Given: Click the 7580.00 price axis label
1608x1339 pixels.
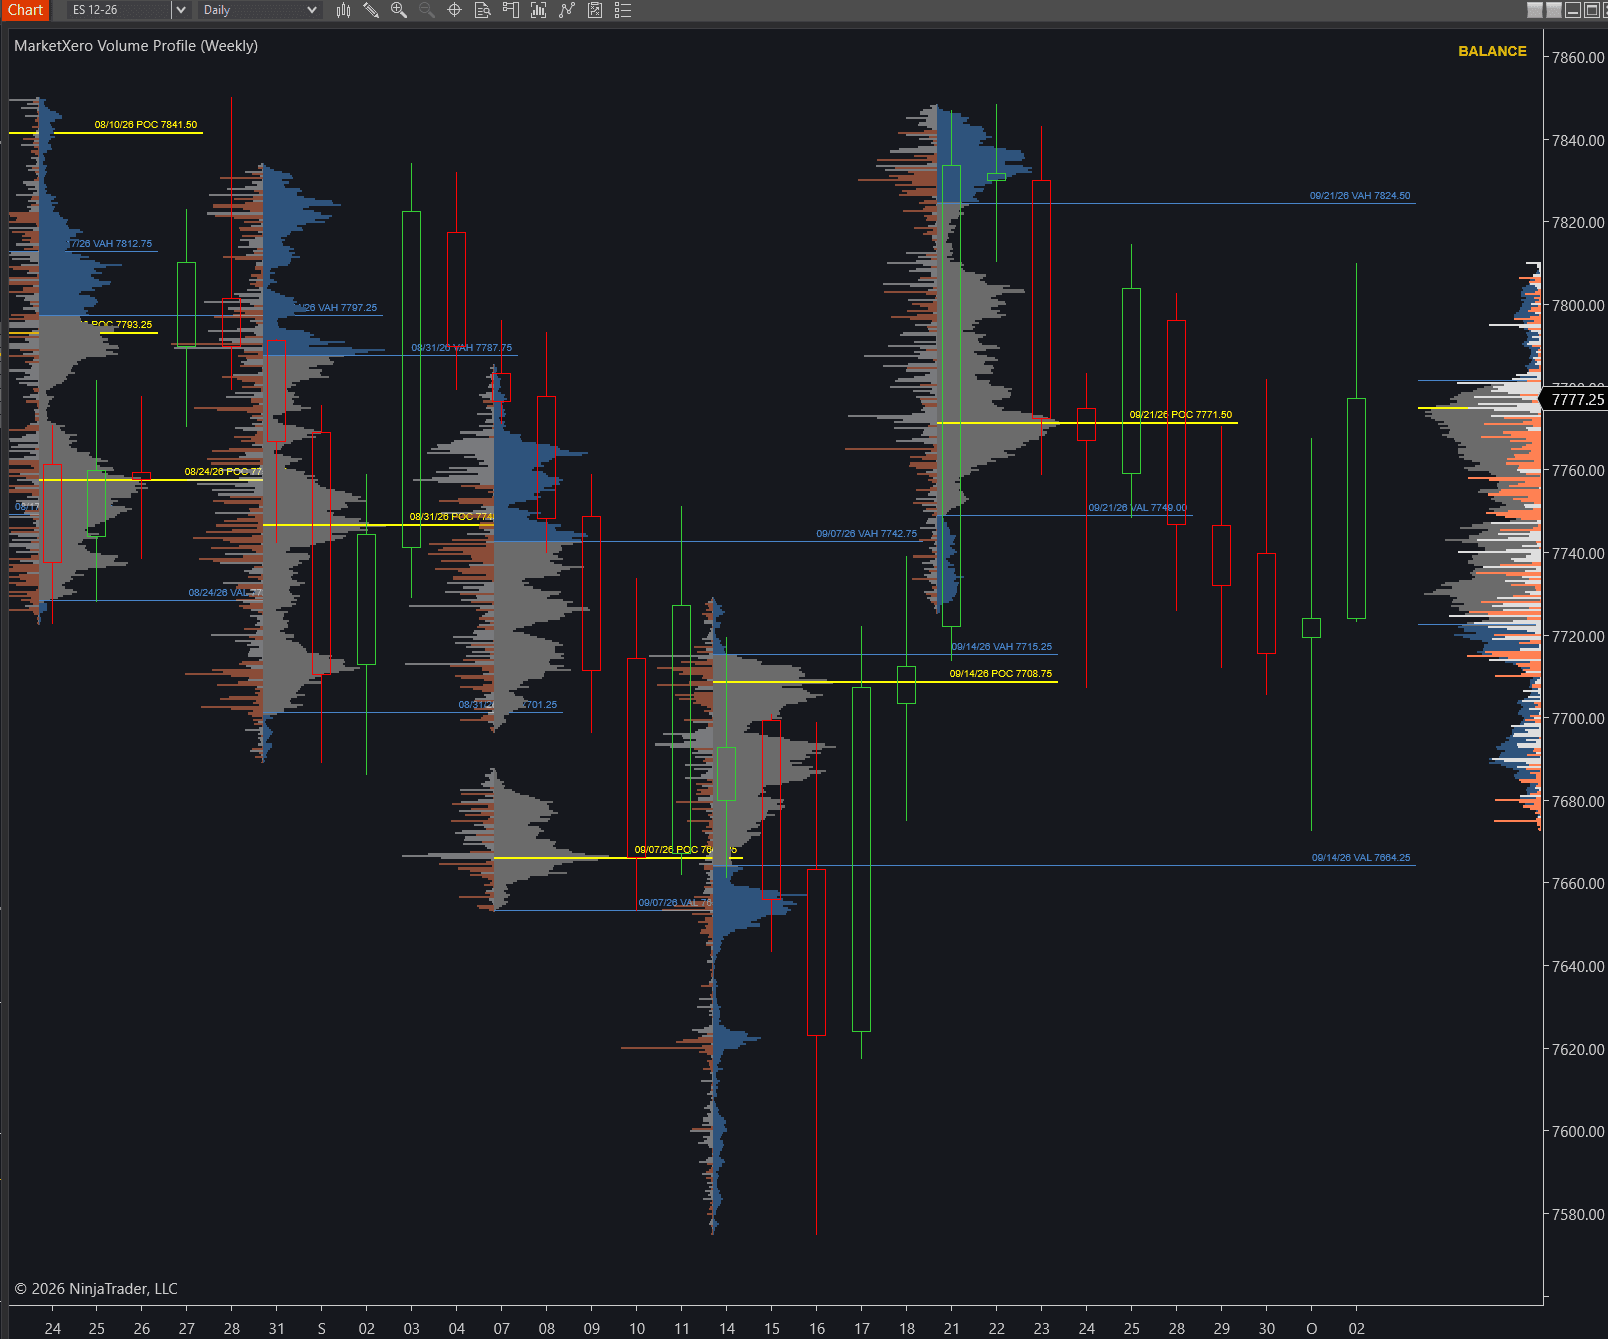Looking at the screenshot, I should (1577, 1215).
